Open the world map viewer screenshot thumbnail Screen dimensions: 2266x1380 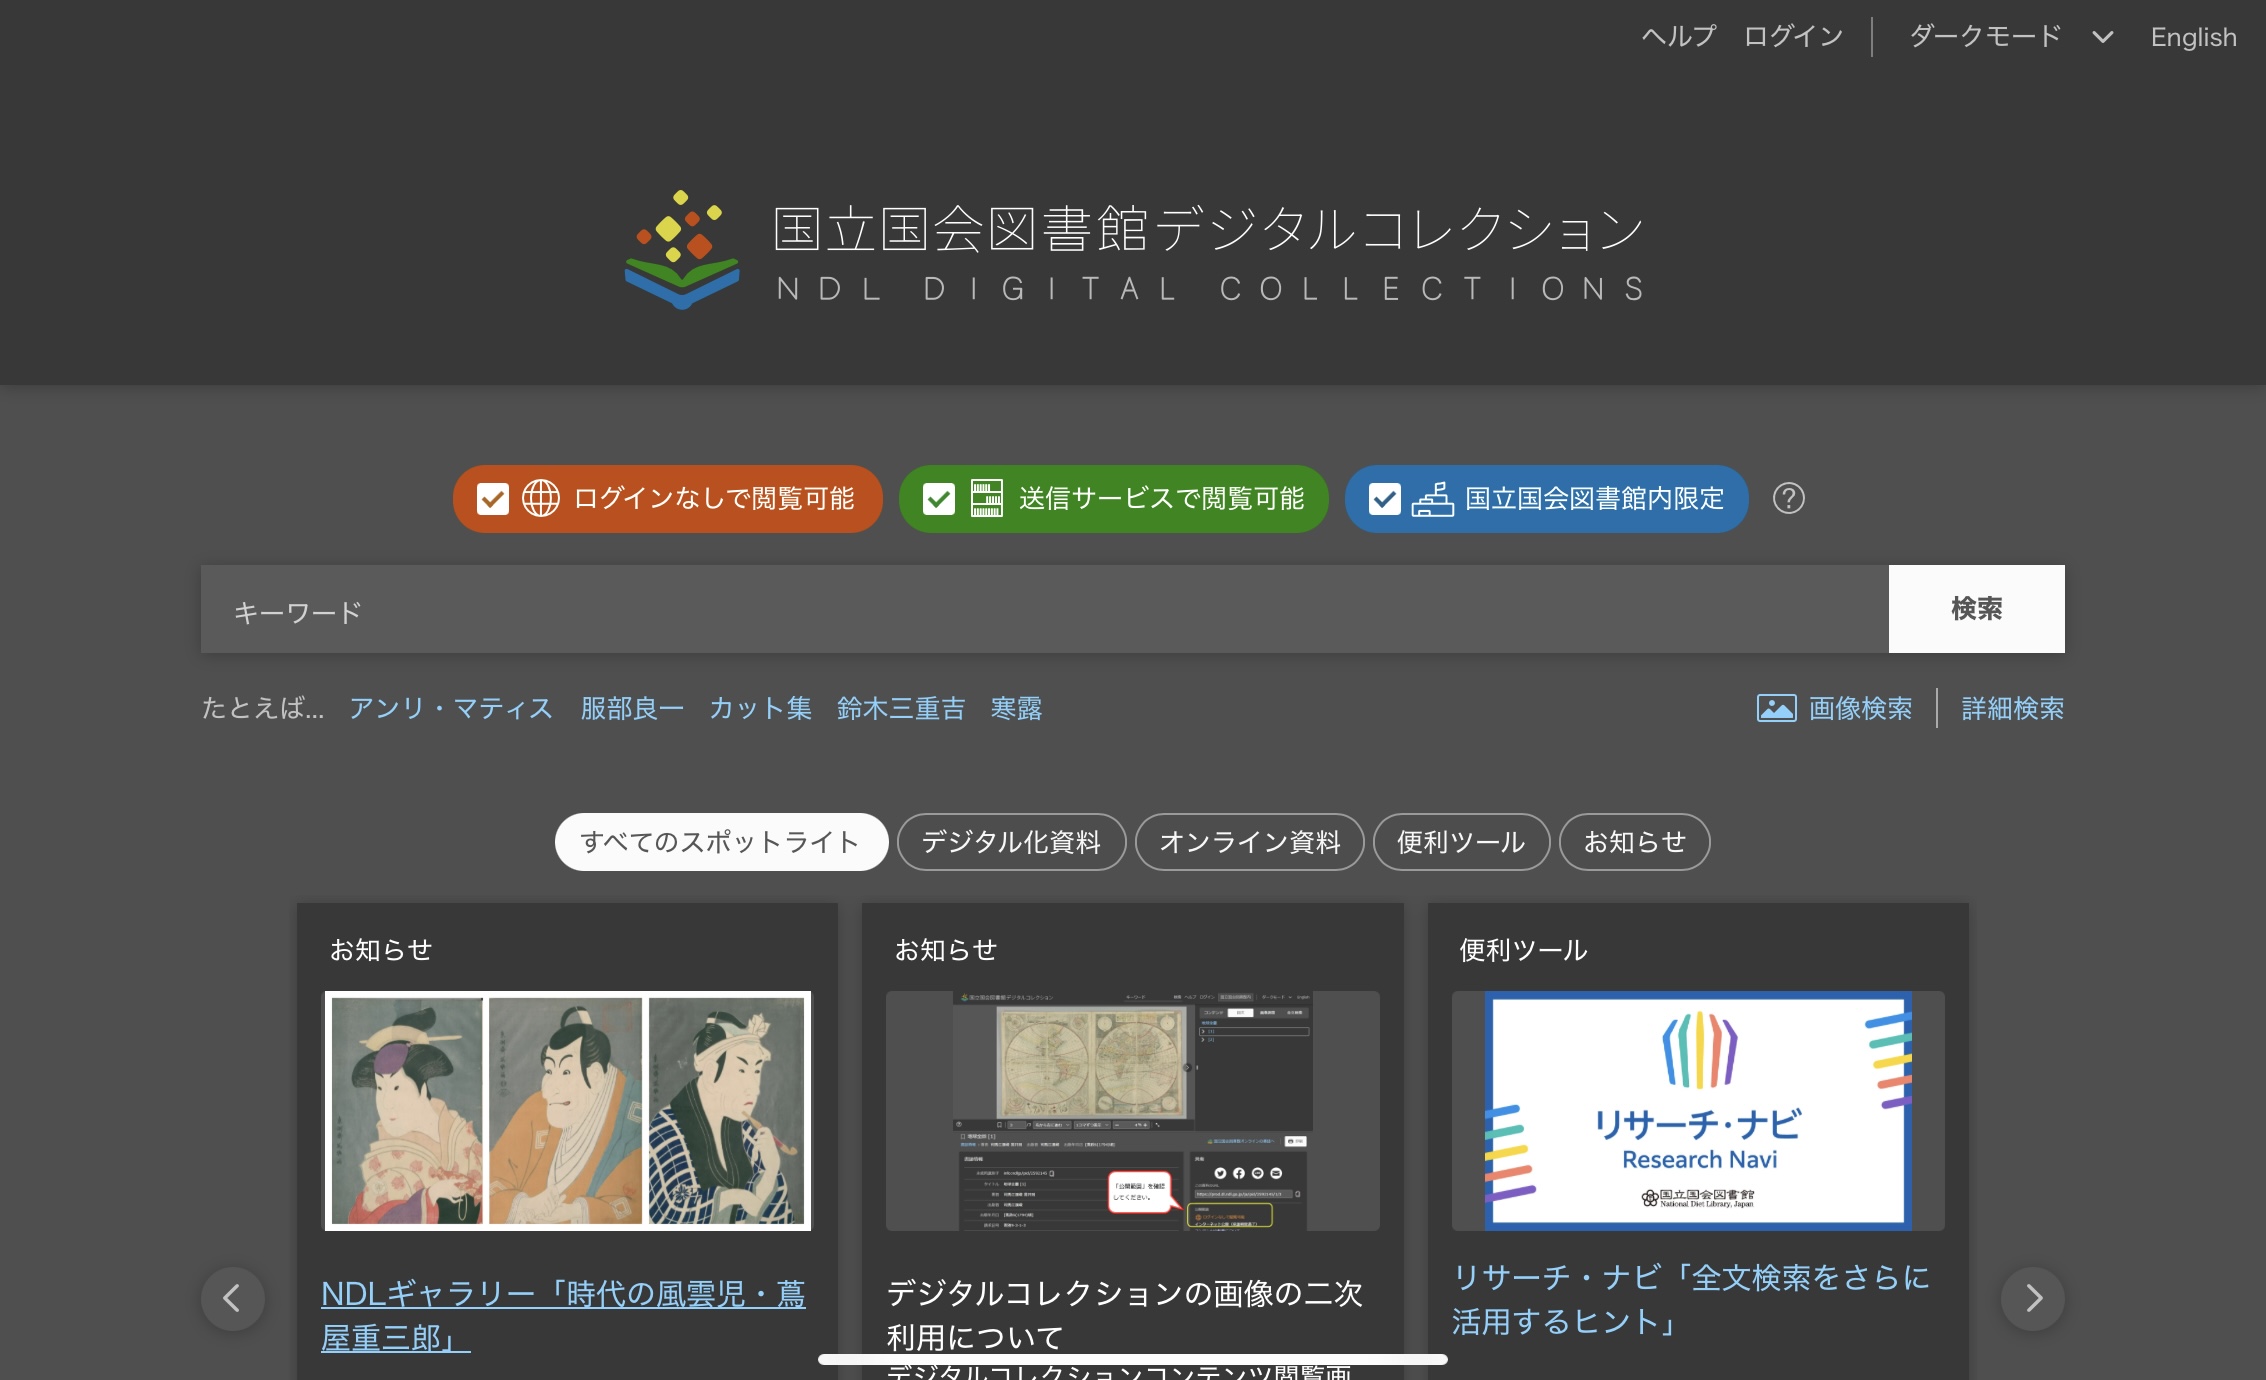[1132, 1110]
